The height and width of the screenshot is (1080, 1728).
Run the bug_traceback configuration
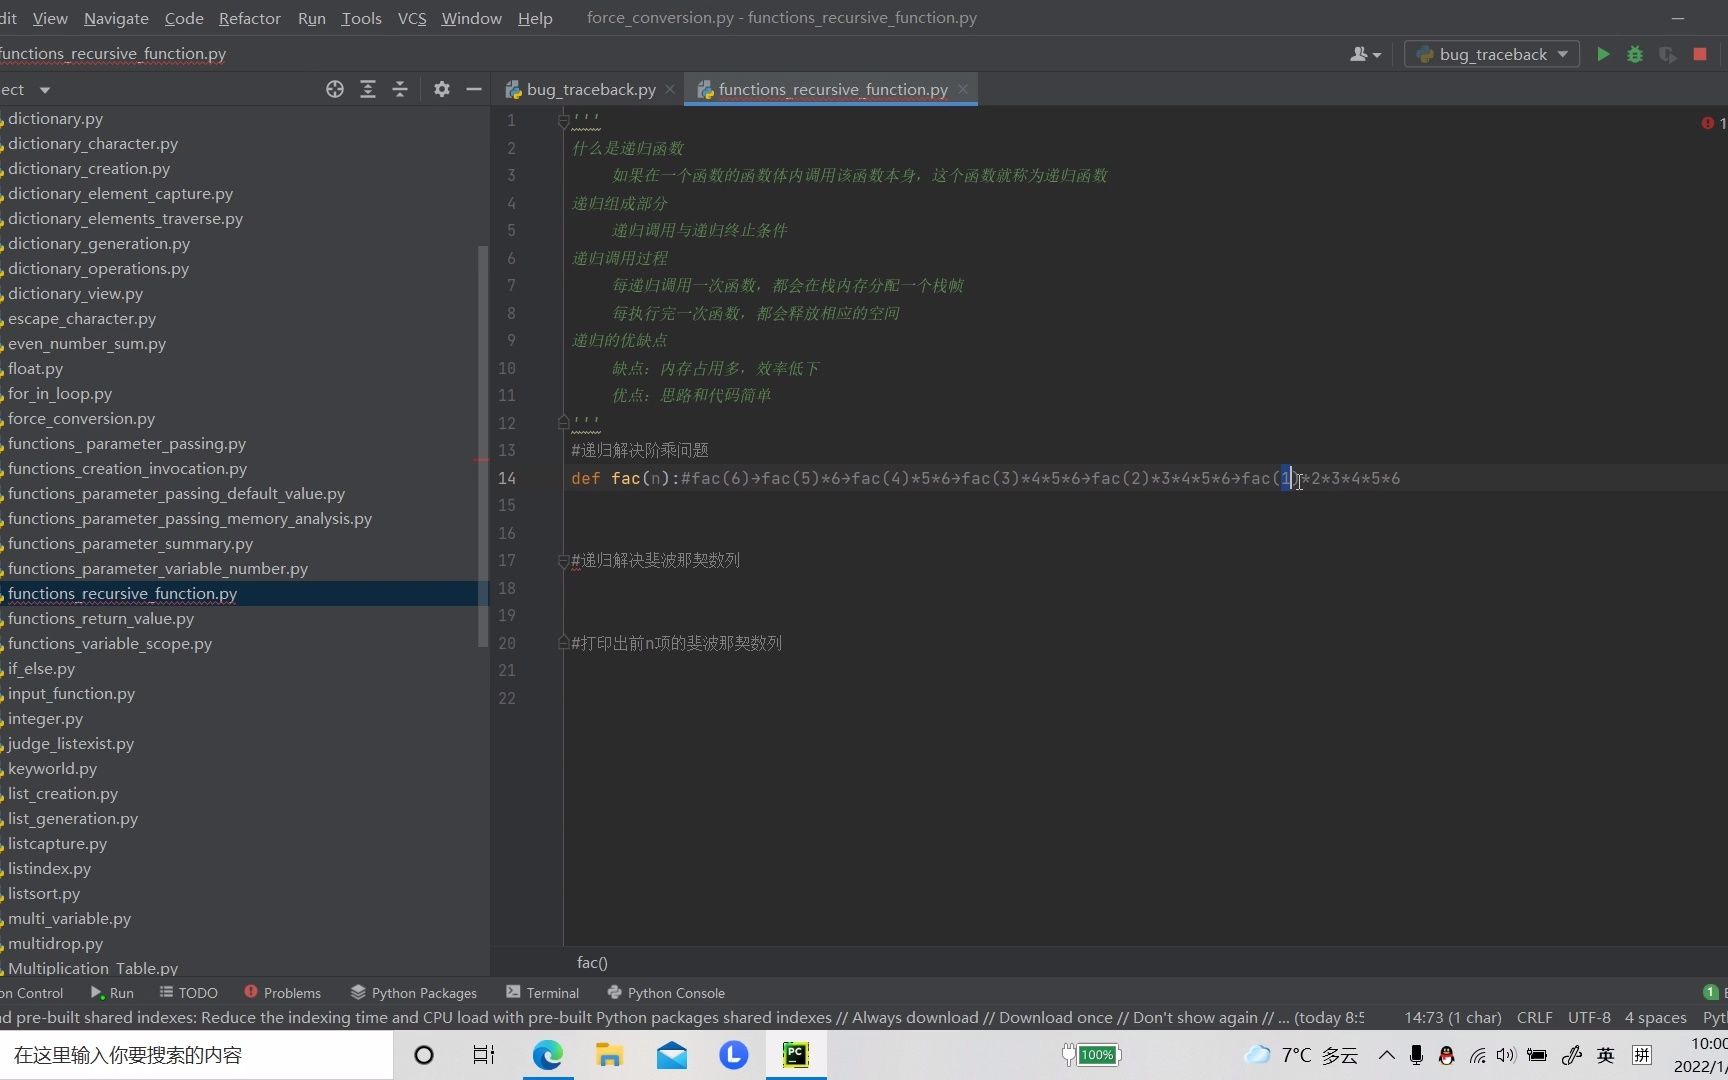(x=1603, y=54)
